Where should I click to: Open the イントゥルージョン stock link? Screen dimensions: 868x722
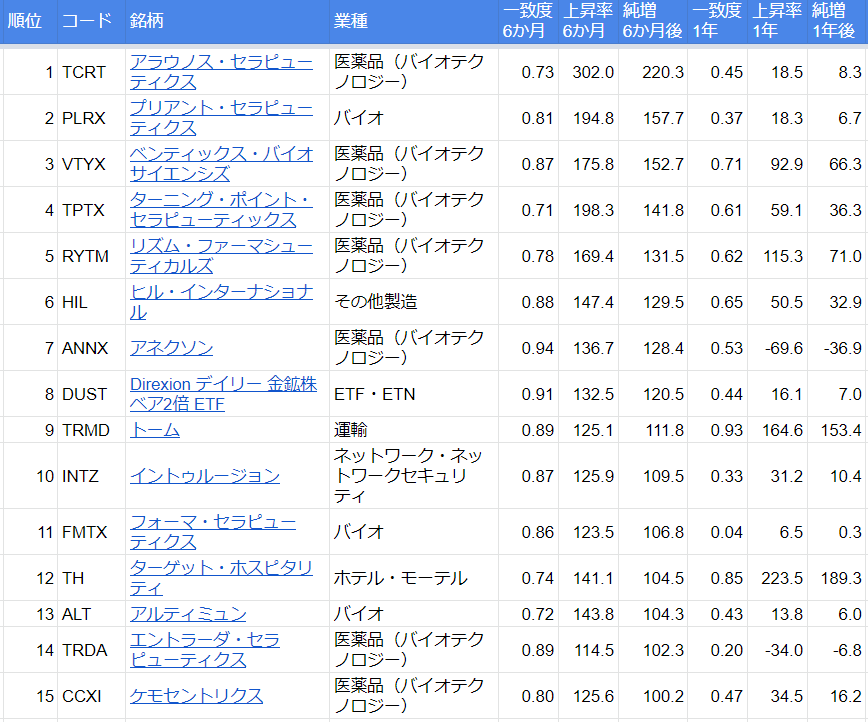pyautogui.click(x=204, y=476)
